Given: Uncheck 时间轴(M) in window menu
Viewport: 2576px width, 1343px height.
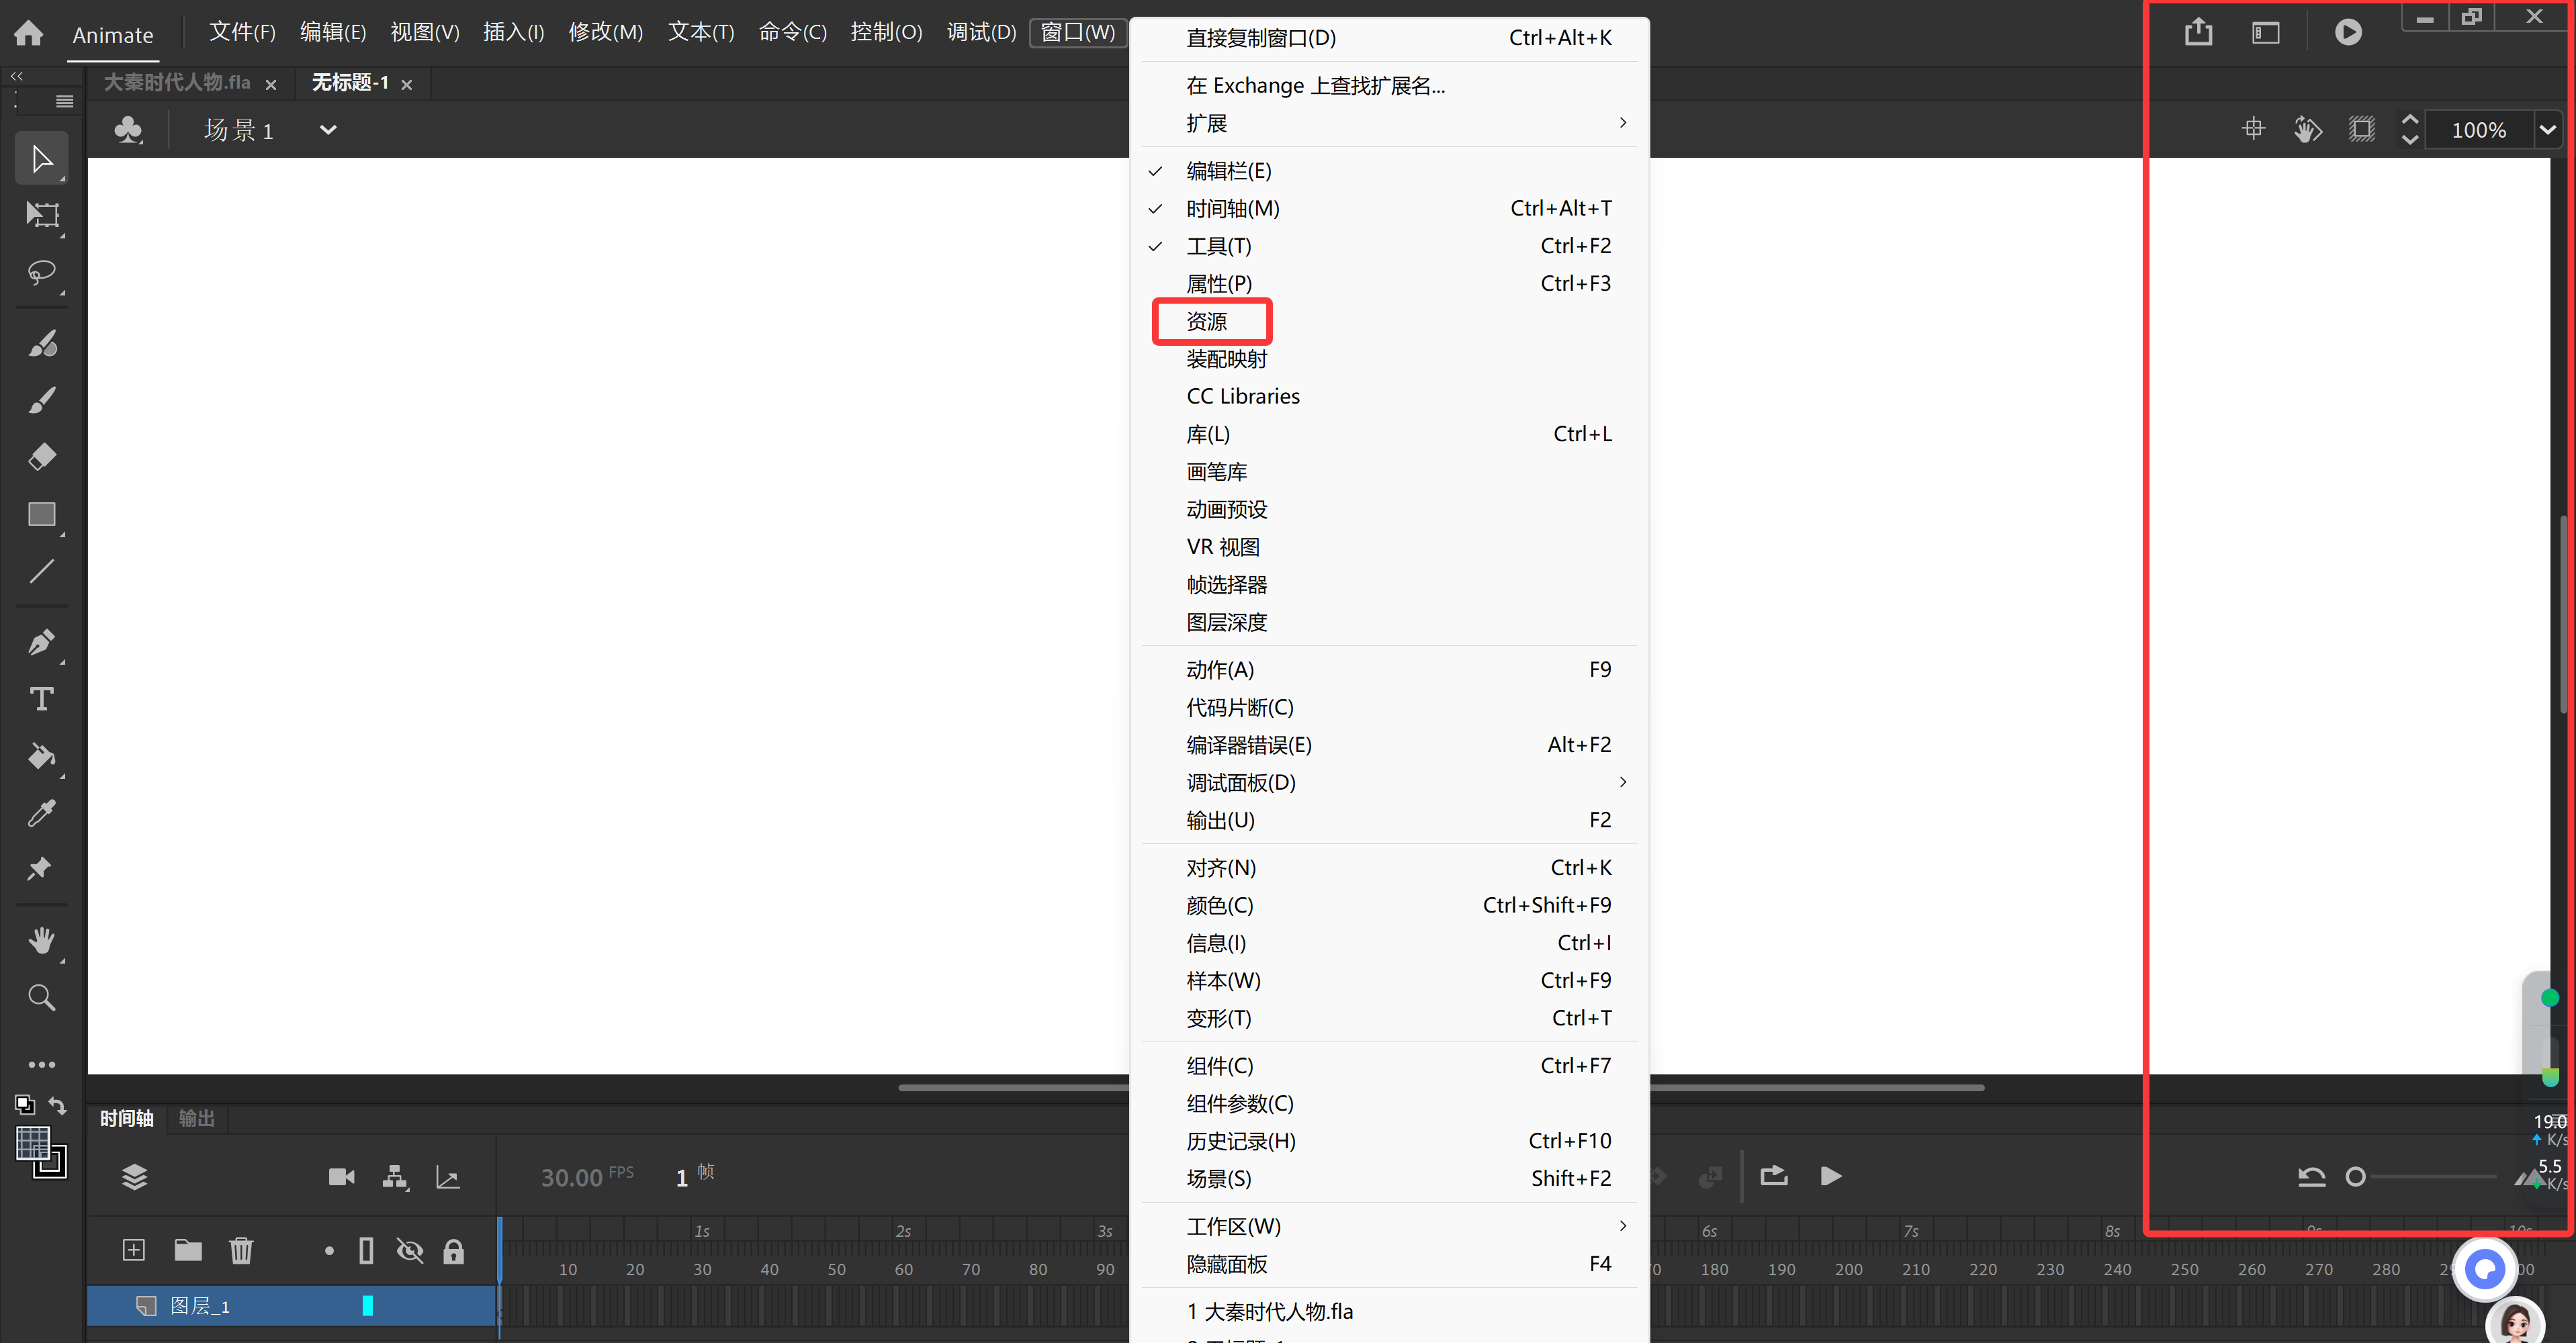Looking at the screenshot, I should 1232,208.
